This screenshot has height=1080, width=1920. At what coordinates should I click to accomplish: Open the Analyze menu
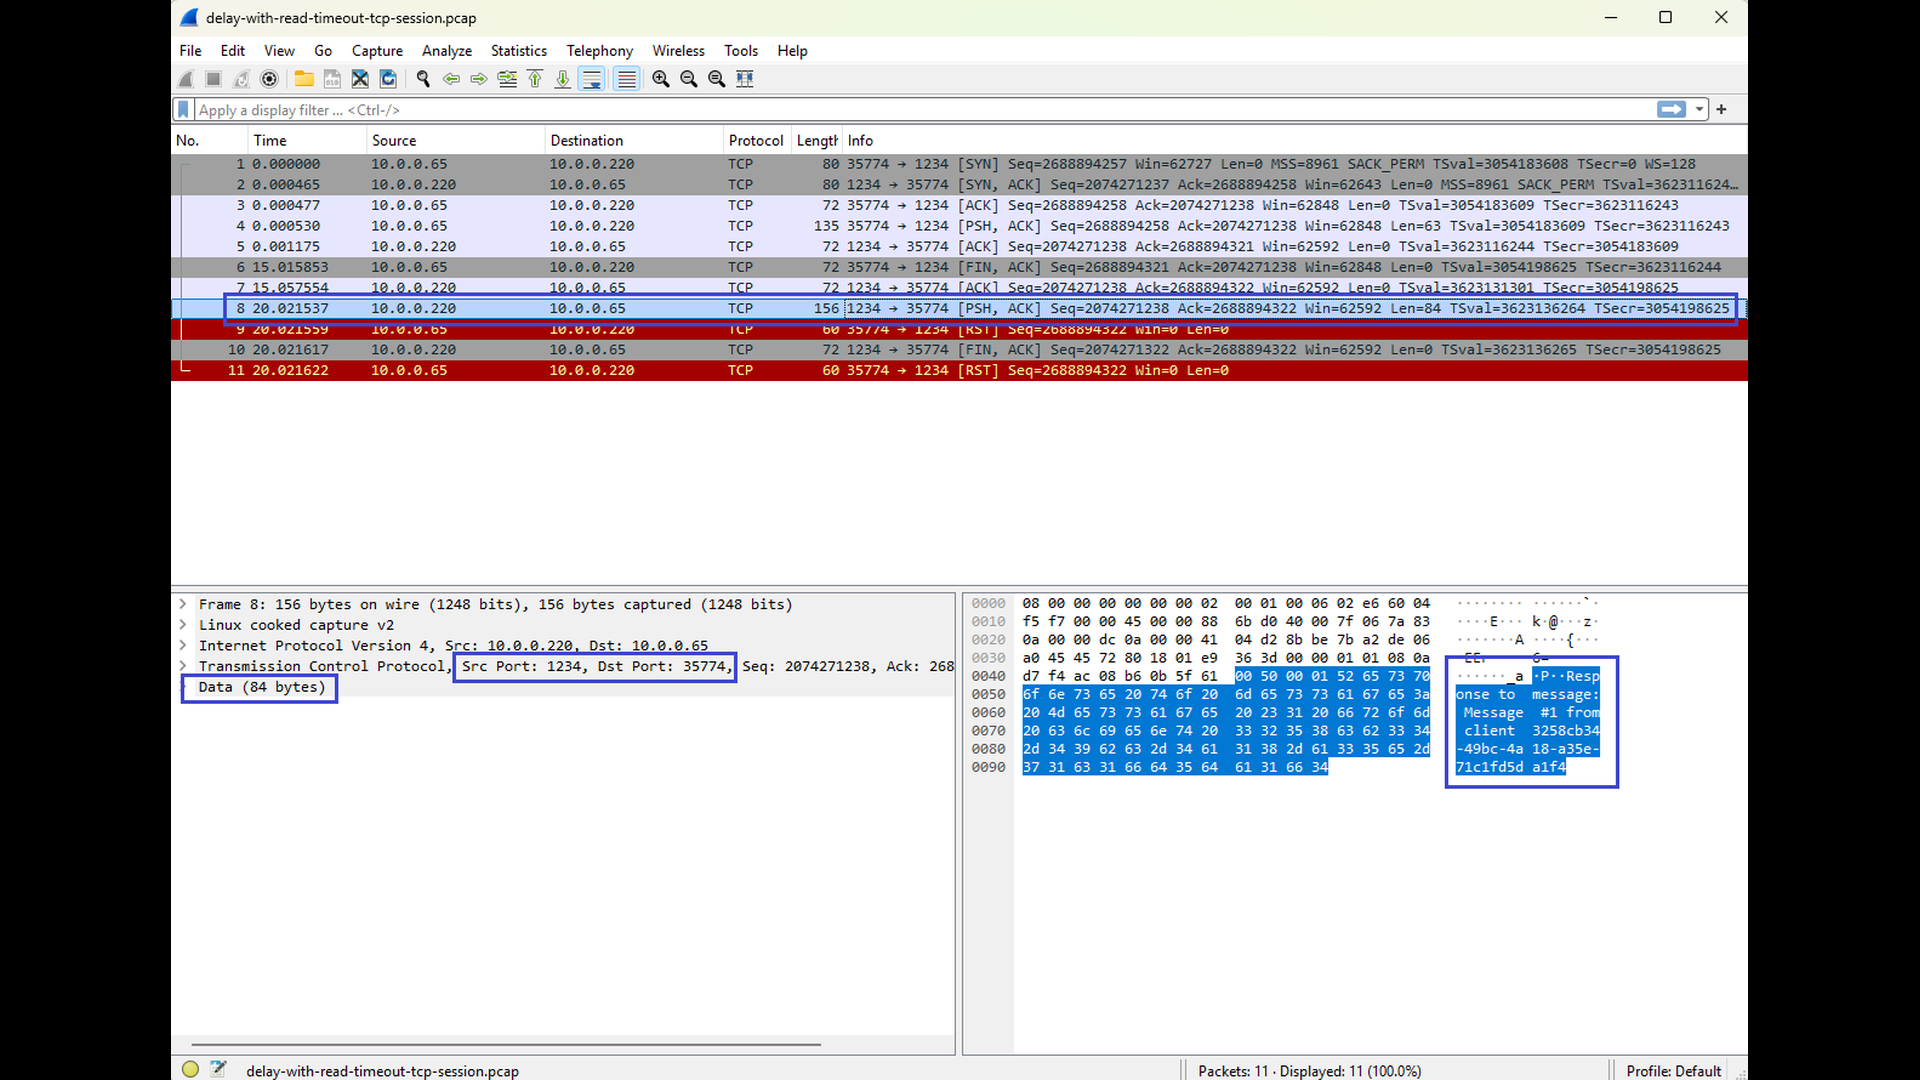[x=446, y=51]
